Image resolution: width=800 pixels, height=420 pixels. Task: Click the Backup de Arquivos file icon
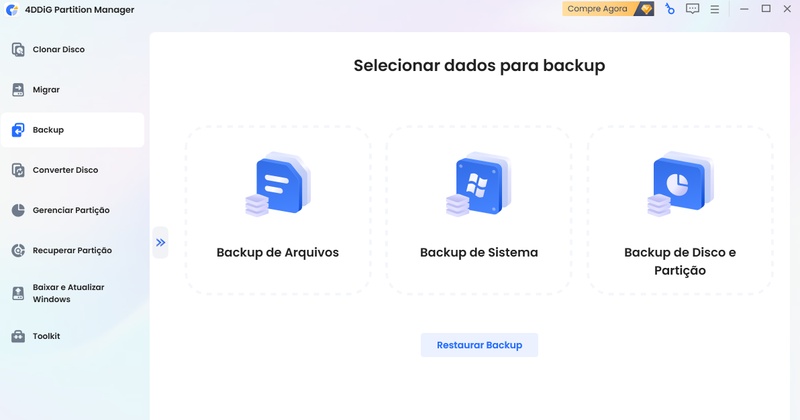point(278,184)
